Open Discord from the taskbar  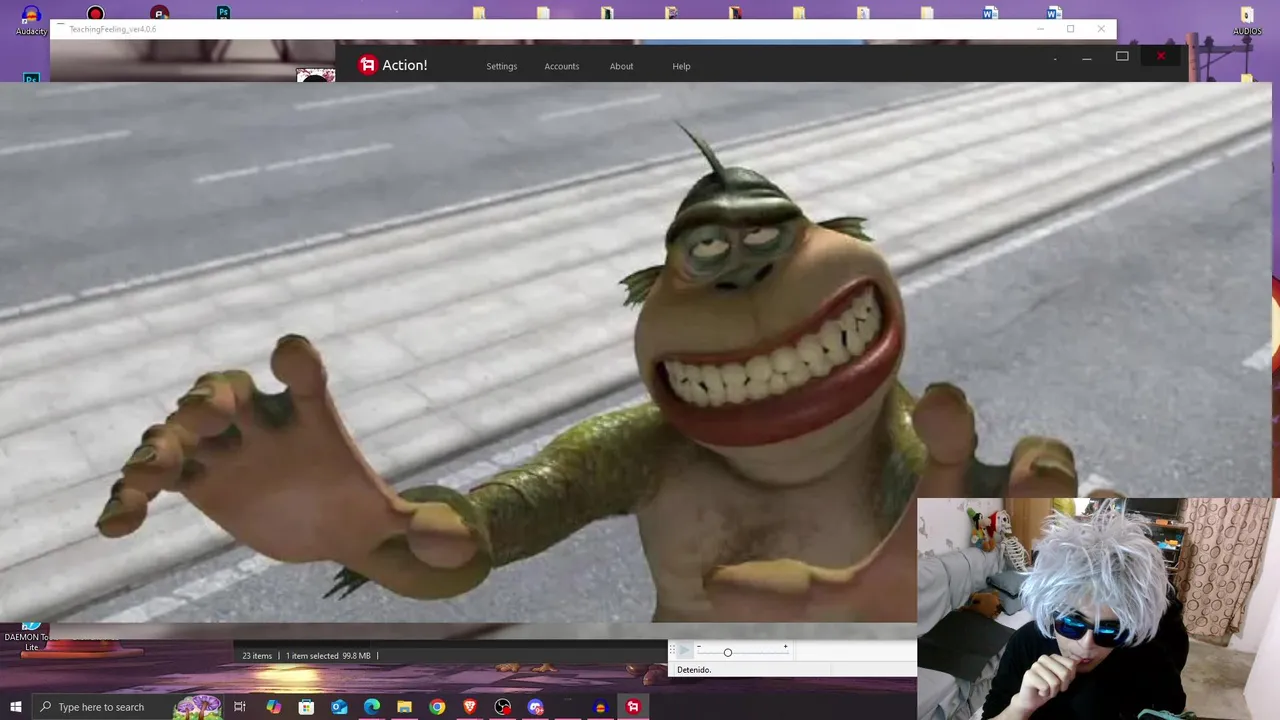(536, 707)
